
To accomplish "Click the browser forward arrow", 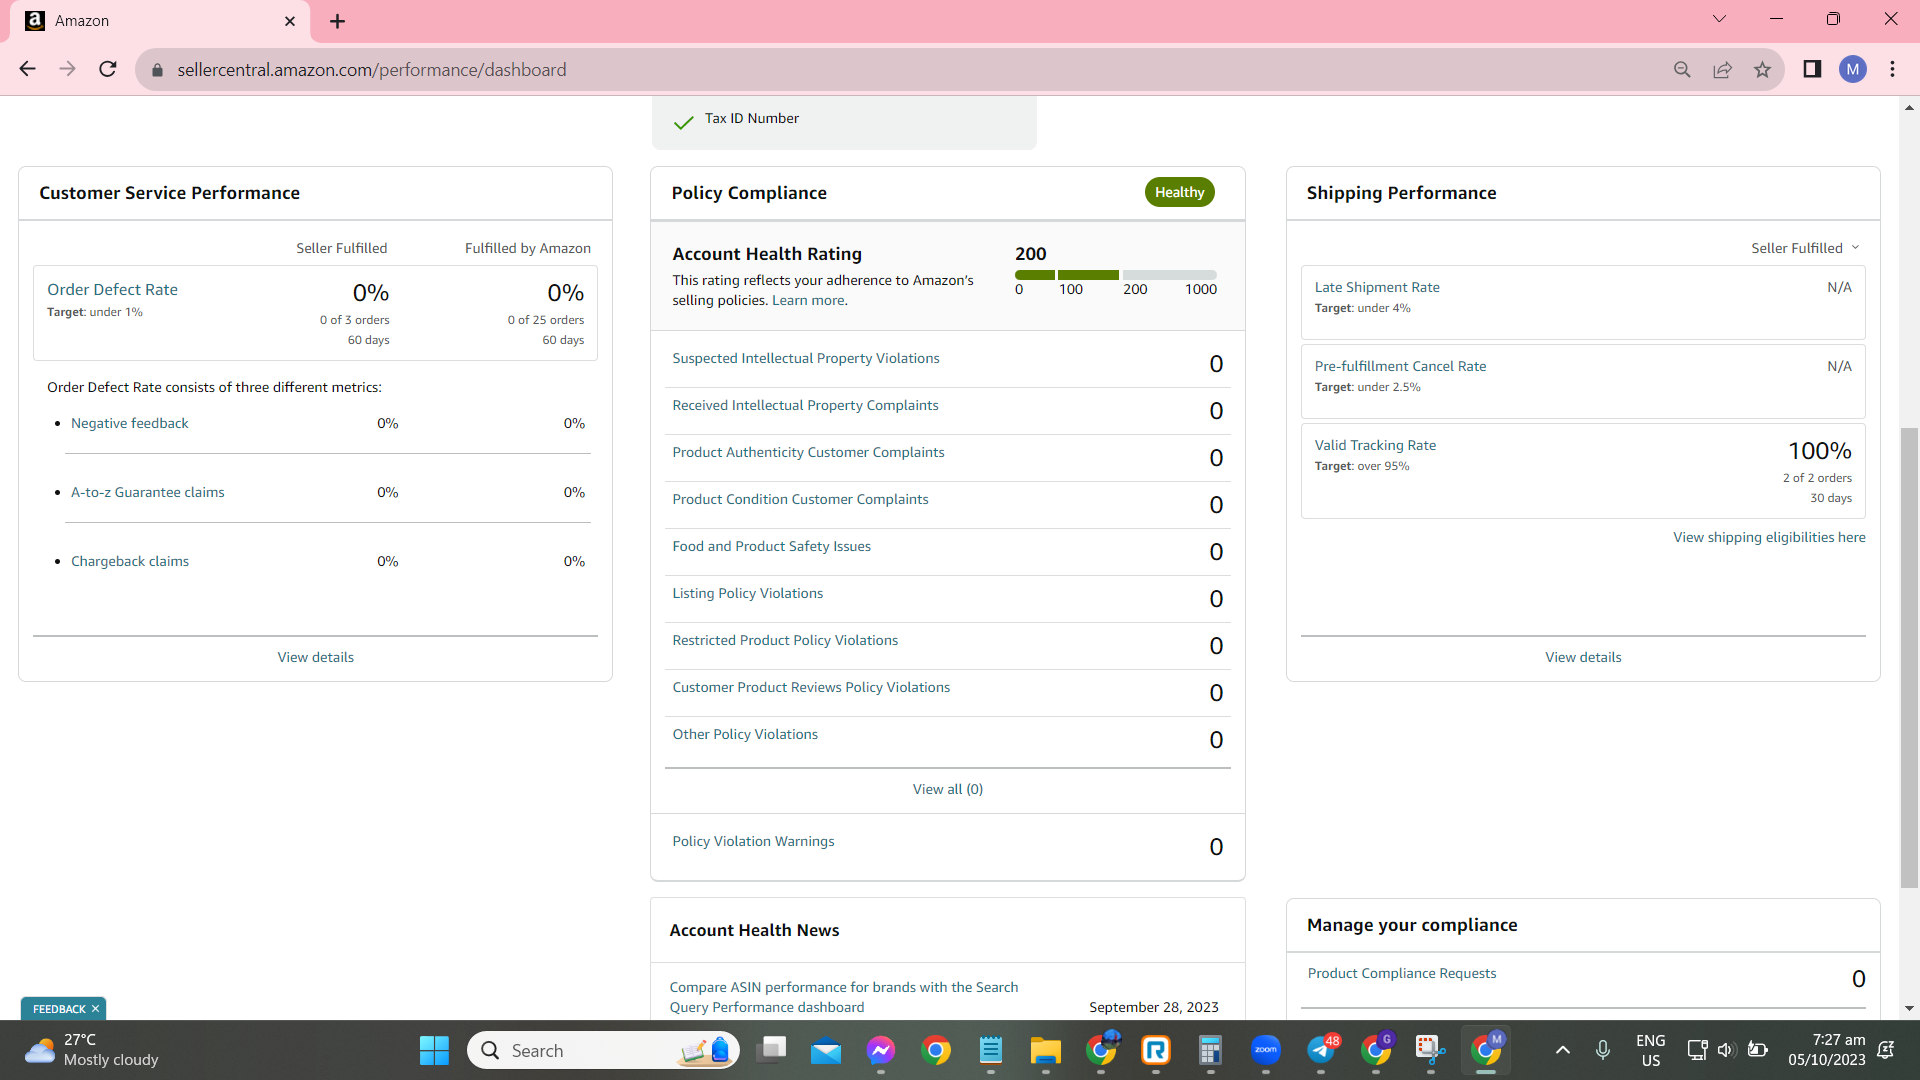I will tap(68, 69).
